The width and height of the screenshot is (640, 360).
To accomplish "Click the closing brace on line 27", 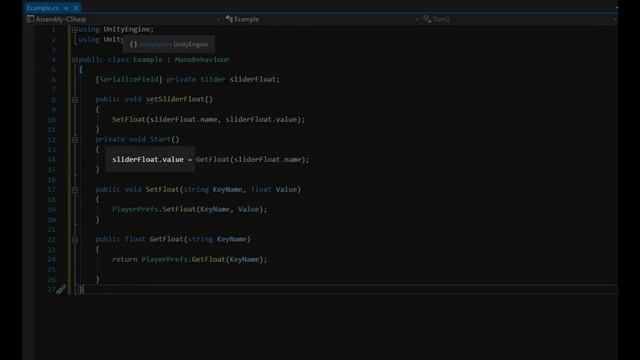I will tap(81, 289).
